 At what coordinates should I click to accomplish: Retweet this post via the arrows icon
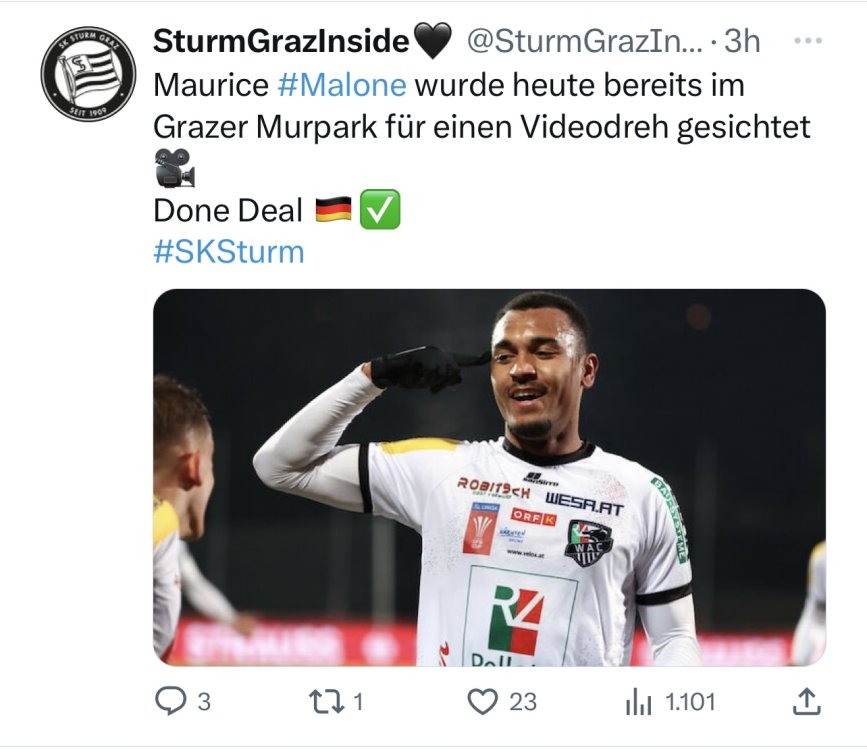coord(327,702)
